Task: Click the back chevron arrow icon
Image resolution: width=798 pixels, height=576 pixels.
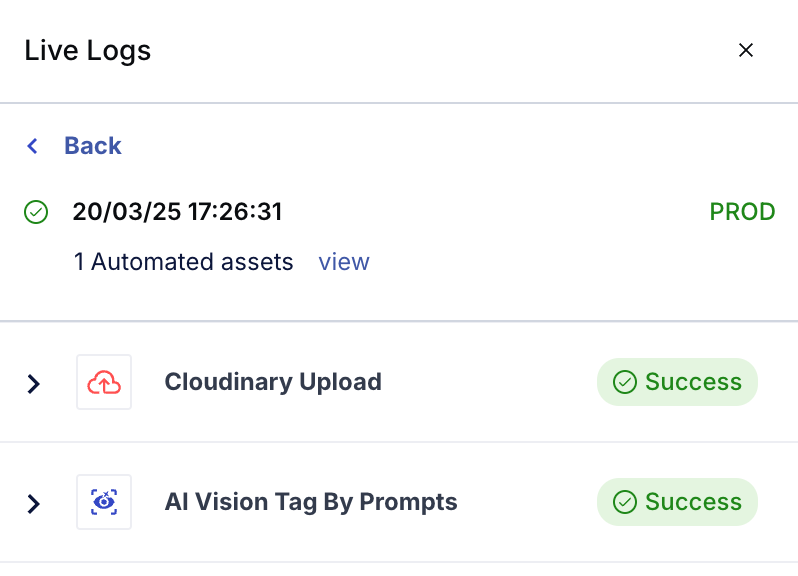Action: click(33, 146)
